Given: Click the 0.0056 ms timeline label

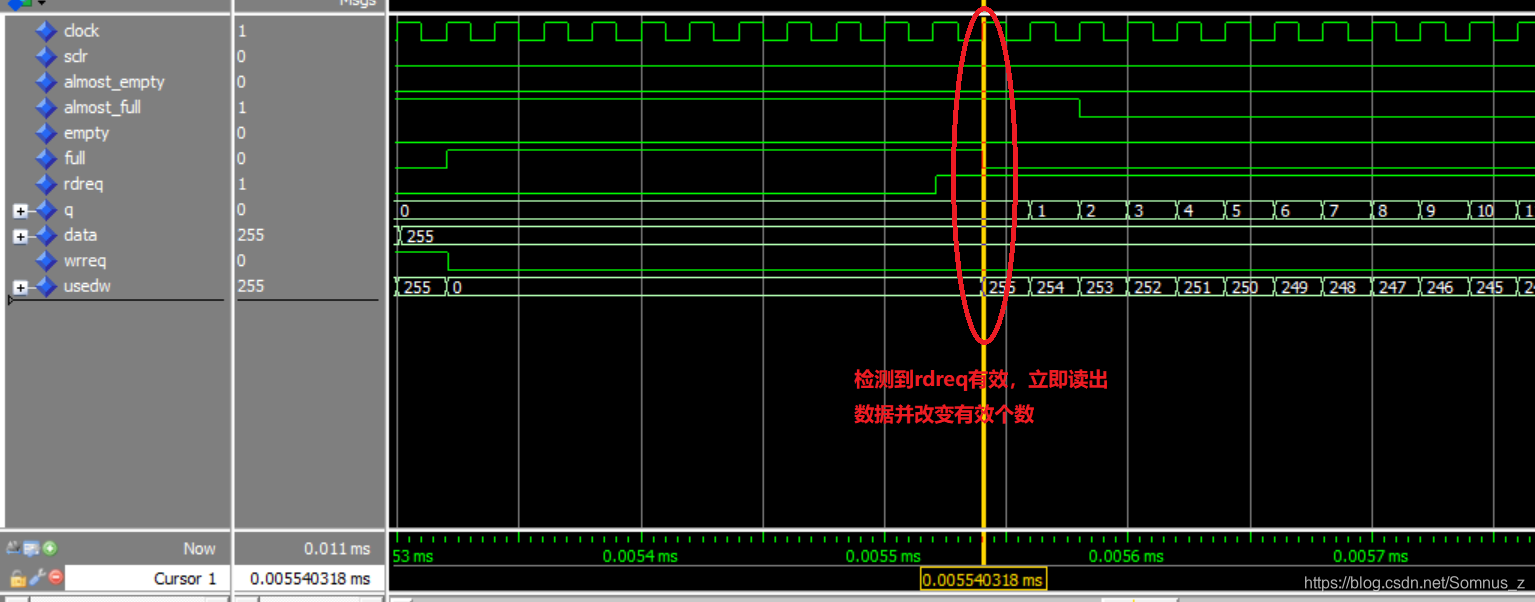Looking at the screenshot, I should pos(1126,556).
